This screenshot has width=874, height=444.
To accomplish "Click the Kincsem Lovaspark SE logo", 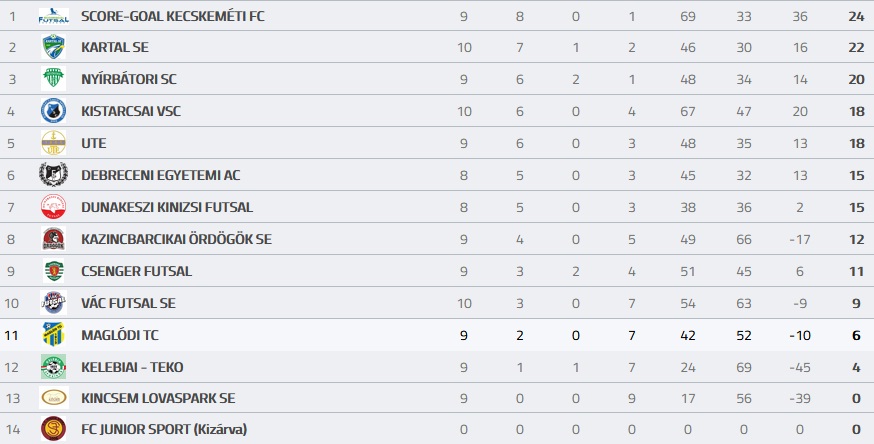I will (x=53, y=398).
